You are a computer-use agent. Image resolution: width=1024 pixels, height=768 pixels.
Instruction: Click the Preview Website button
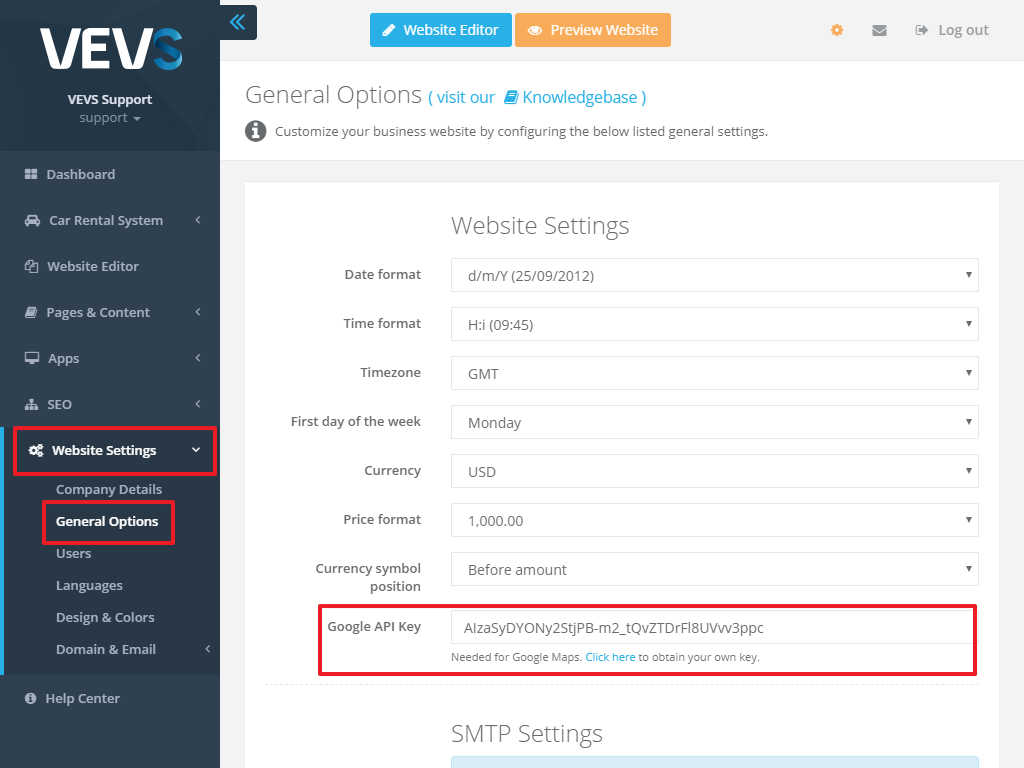point(593,30)
